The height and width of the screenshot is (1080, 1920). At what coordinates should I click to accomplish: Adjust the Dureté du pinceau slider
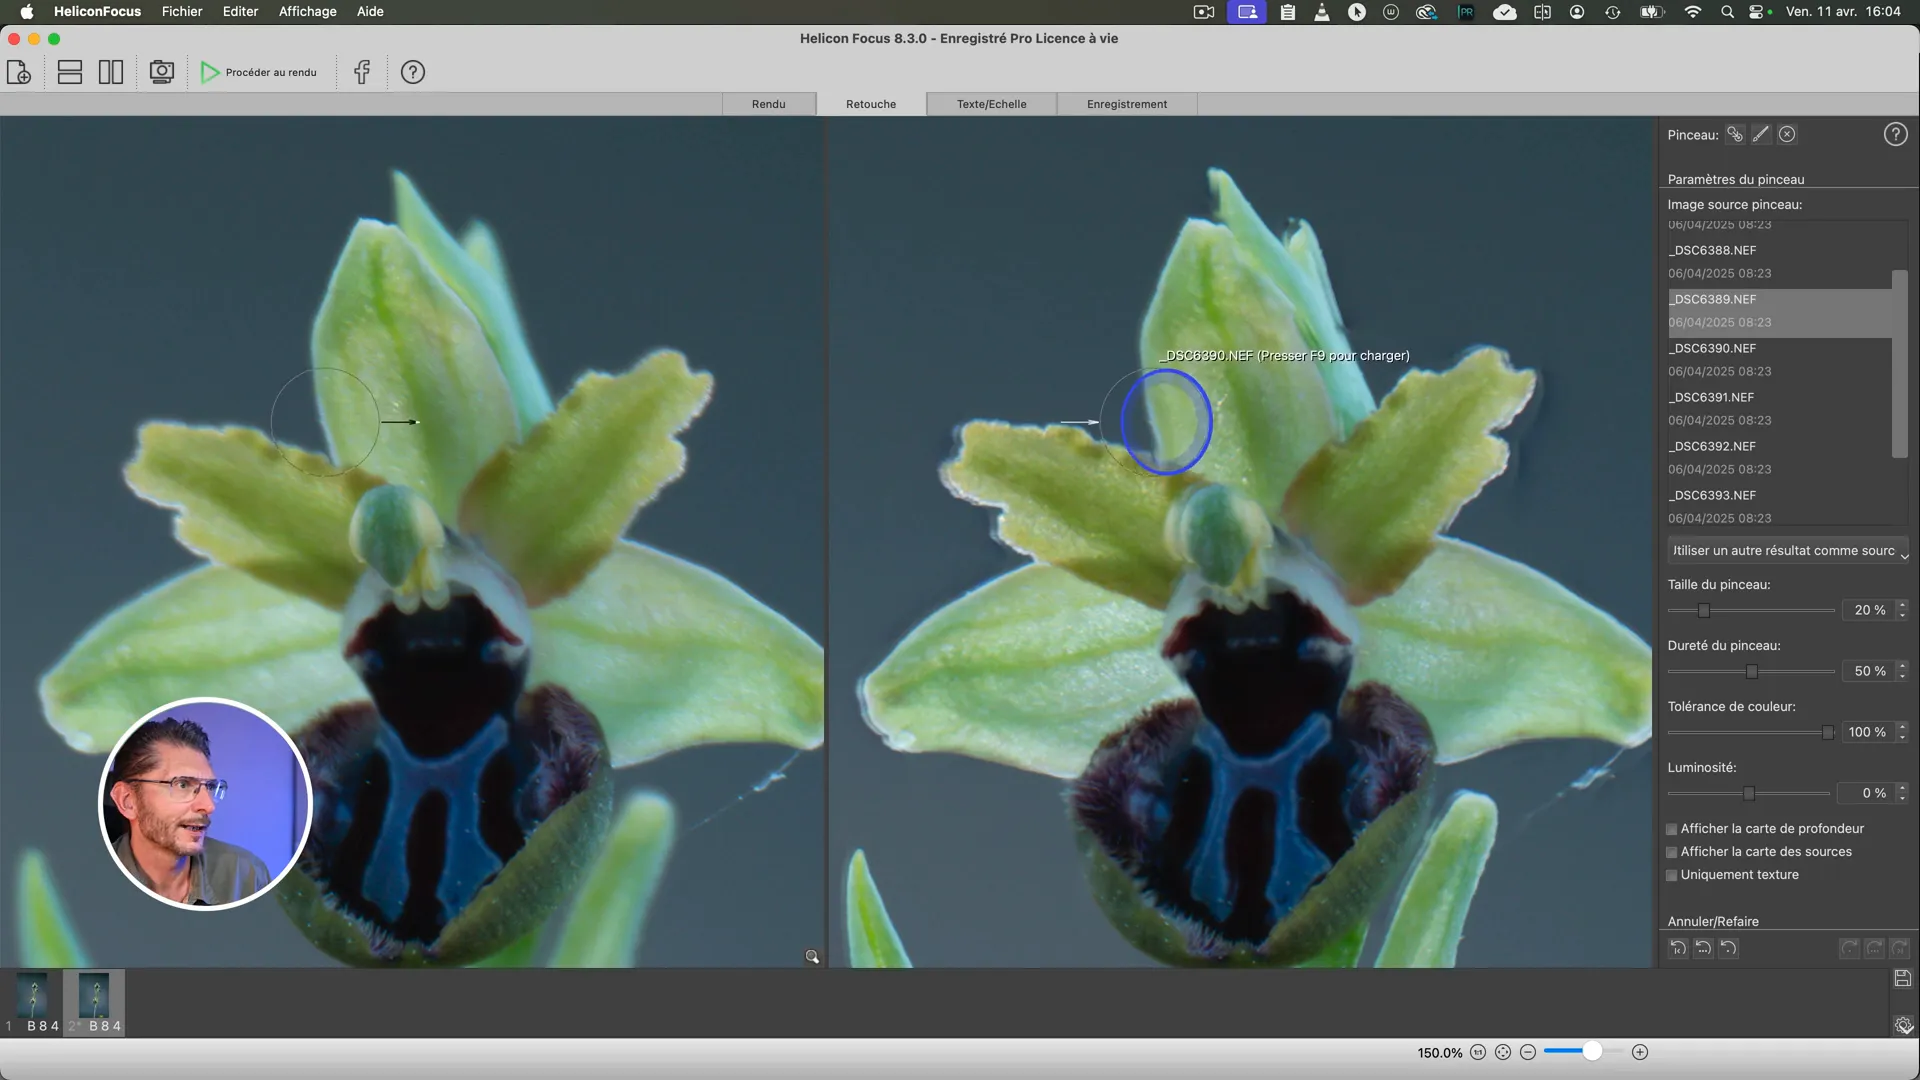pyautogui.click(x=1751, y=671)
